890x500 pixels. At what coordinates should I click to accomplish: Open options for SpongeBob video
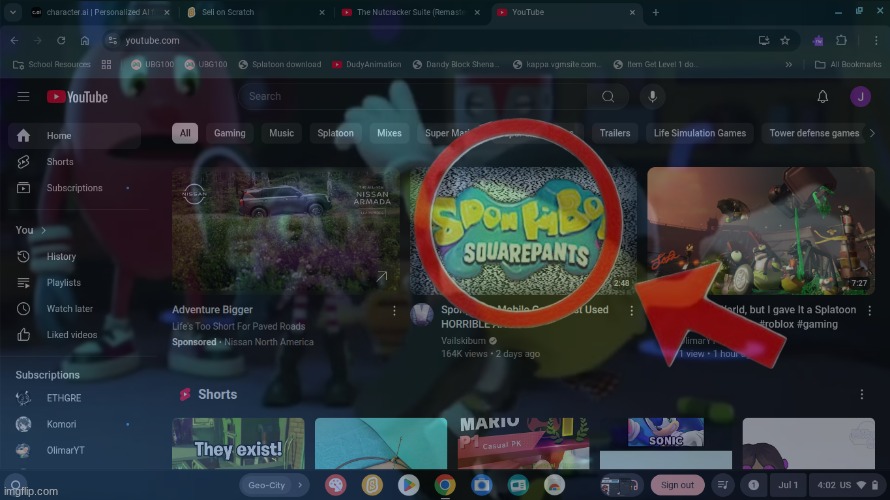631,310
